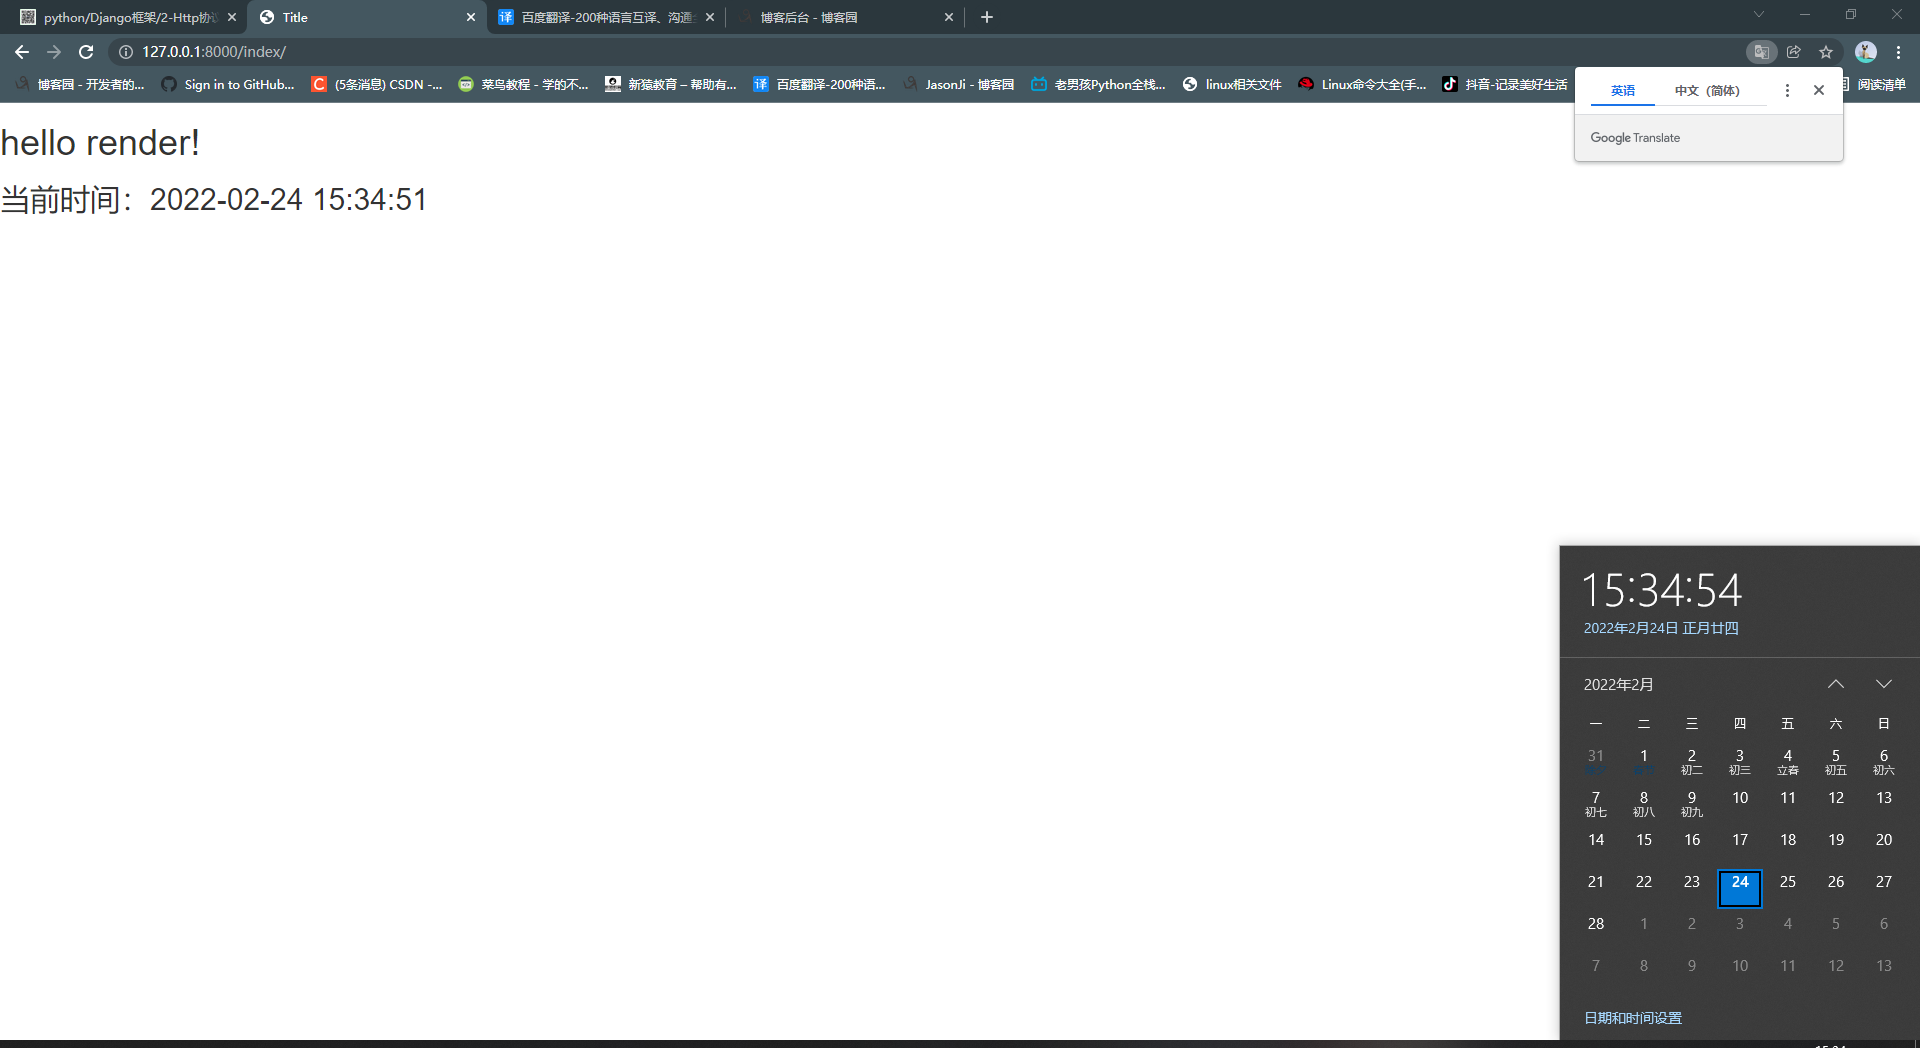
Task: Open the Chrome three-dot menu
Action: coord(1898,52)
